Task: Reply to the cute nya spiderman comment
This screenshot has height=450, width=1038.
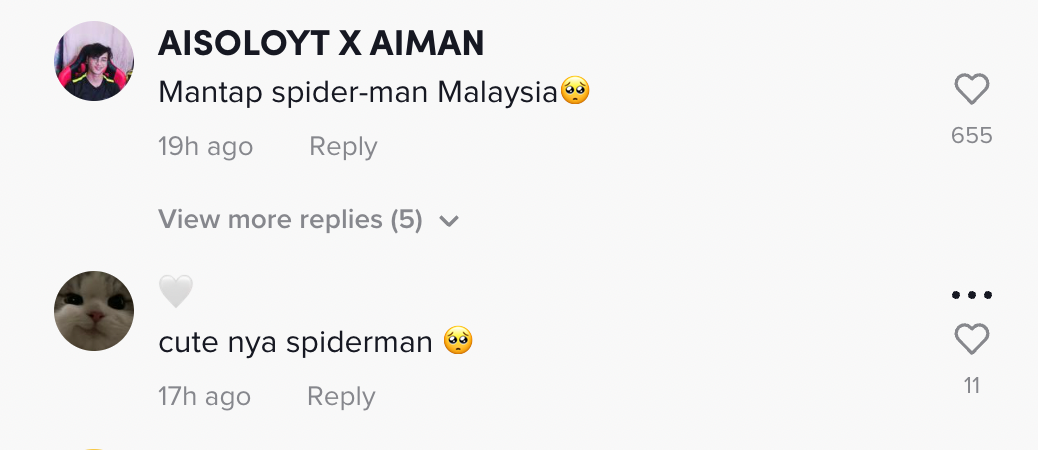Action: pyautogui.click(x=341, y=396)
